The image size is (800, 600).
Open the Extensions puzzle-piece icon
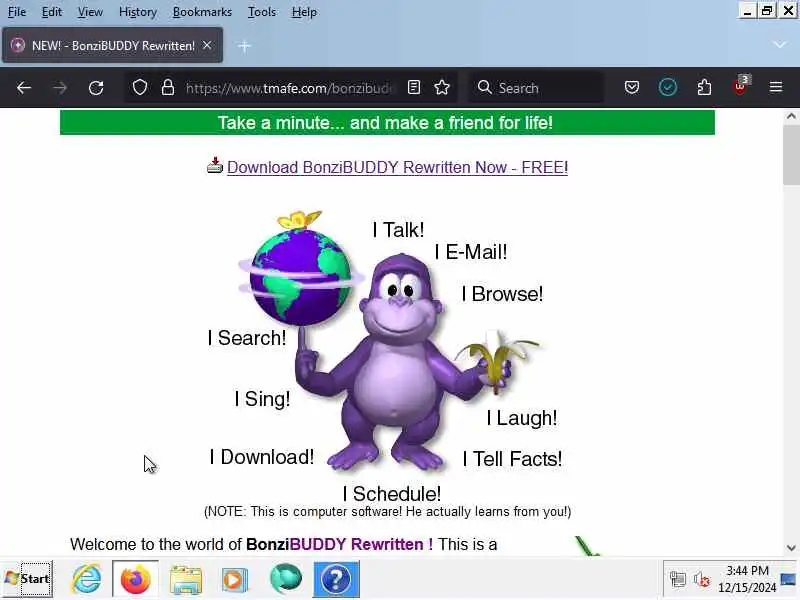coord(704,88)
